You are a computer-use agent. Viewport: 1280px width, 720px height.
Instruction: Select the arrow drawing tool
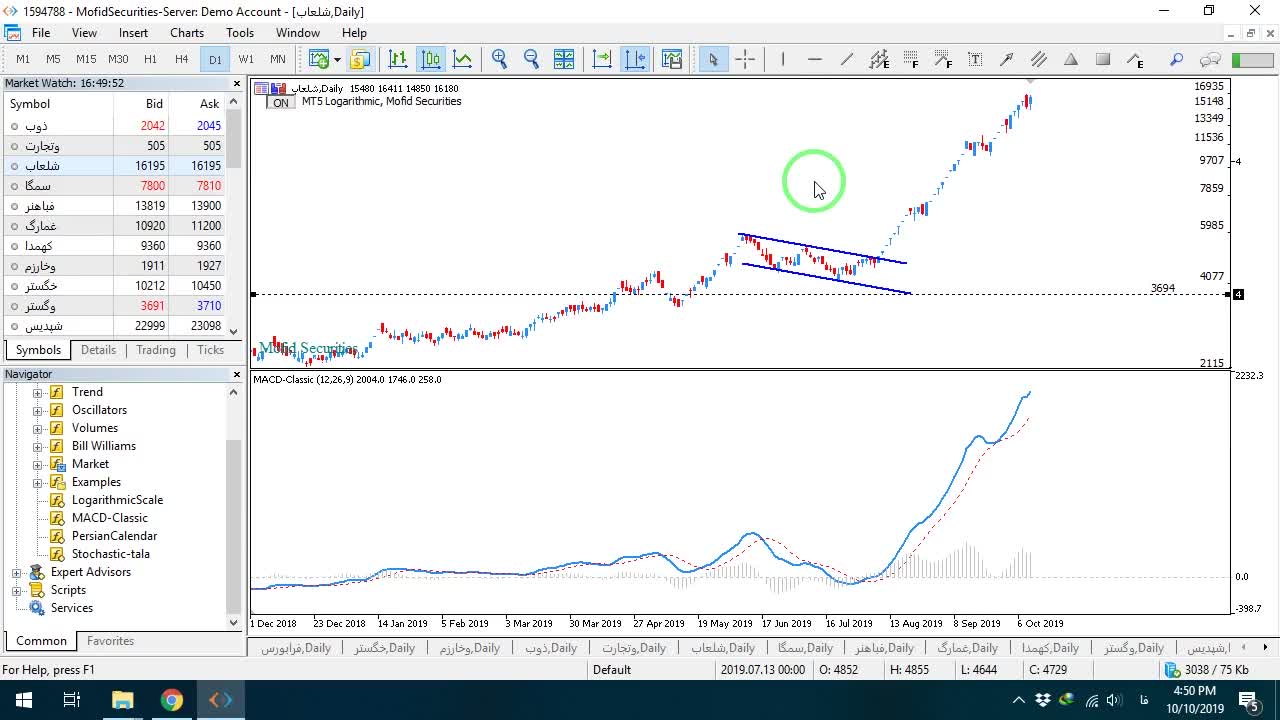(x=1007, y=59)
